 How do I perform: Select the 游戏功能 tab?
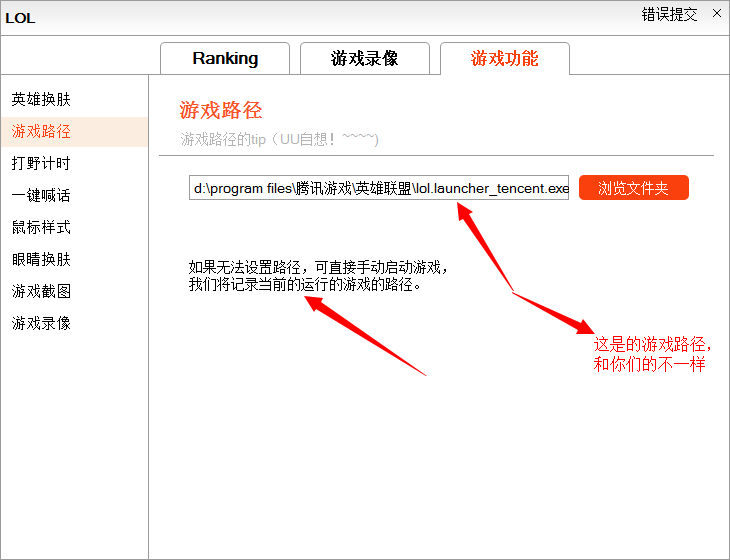tap(504, 59)
